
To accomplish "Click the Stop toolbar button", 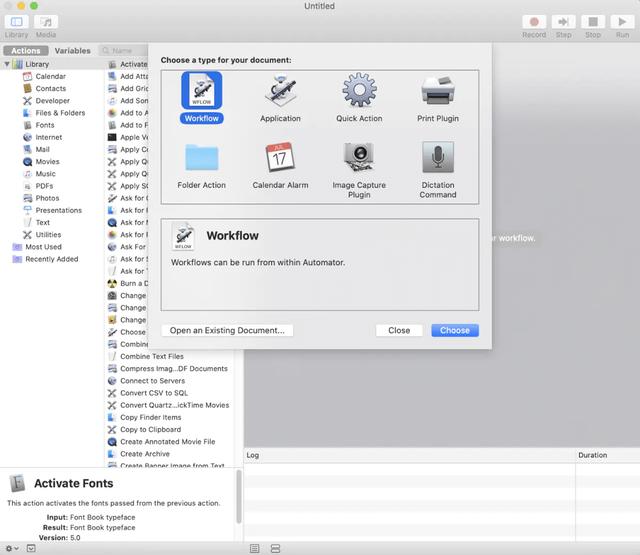I will [593, 22].
